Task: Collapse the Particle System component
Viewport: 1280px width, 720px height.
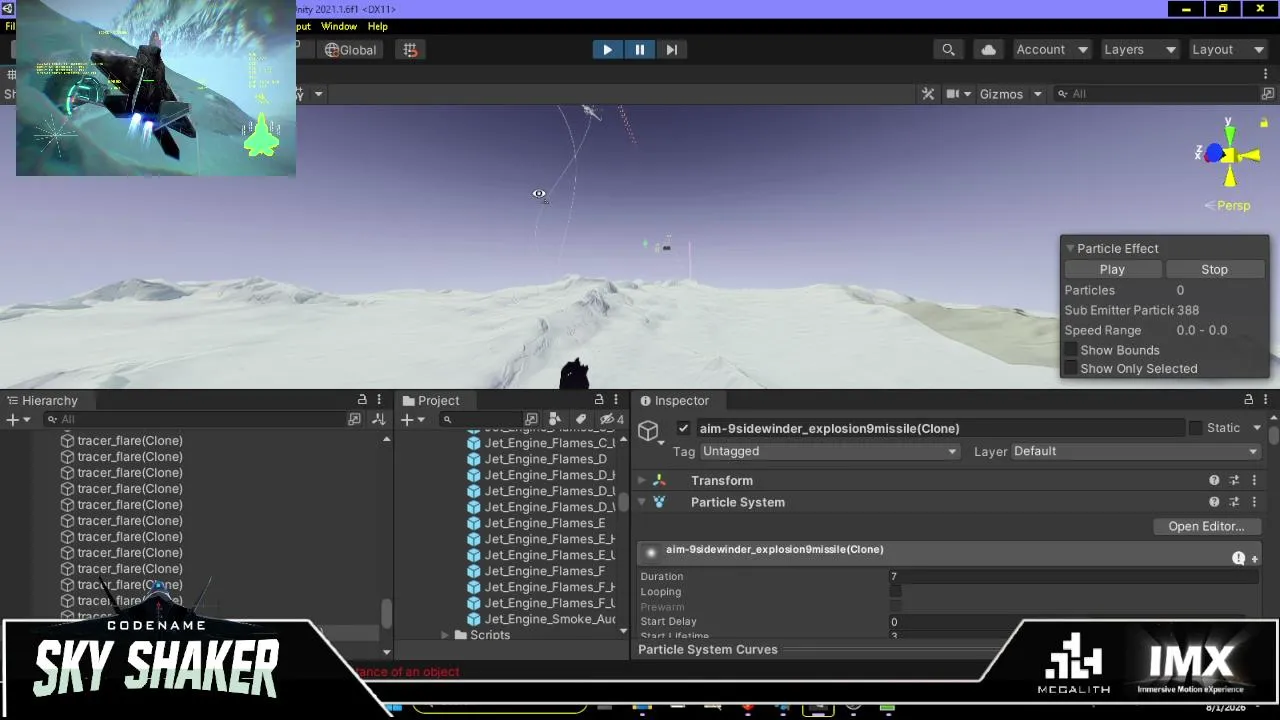Action: (x=642, y=502)
